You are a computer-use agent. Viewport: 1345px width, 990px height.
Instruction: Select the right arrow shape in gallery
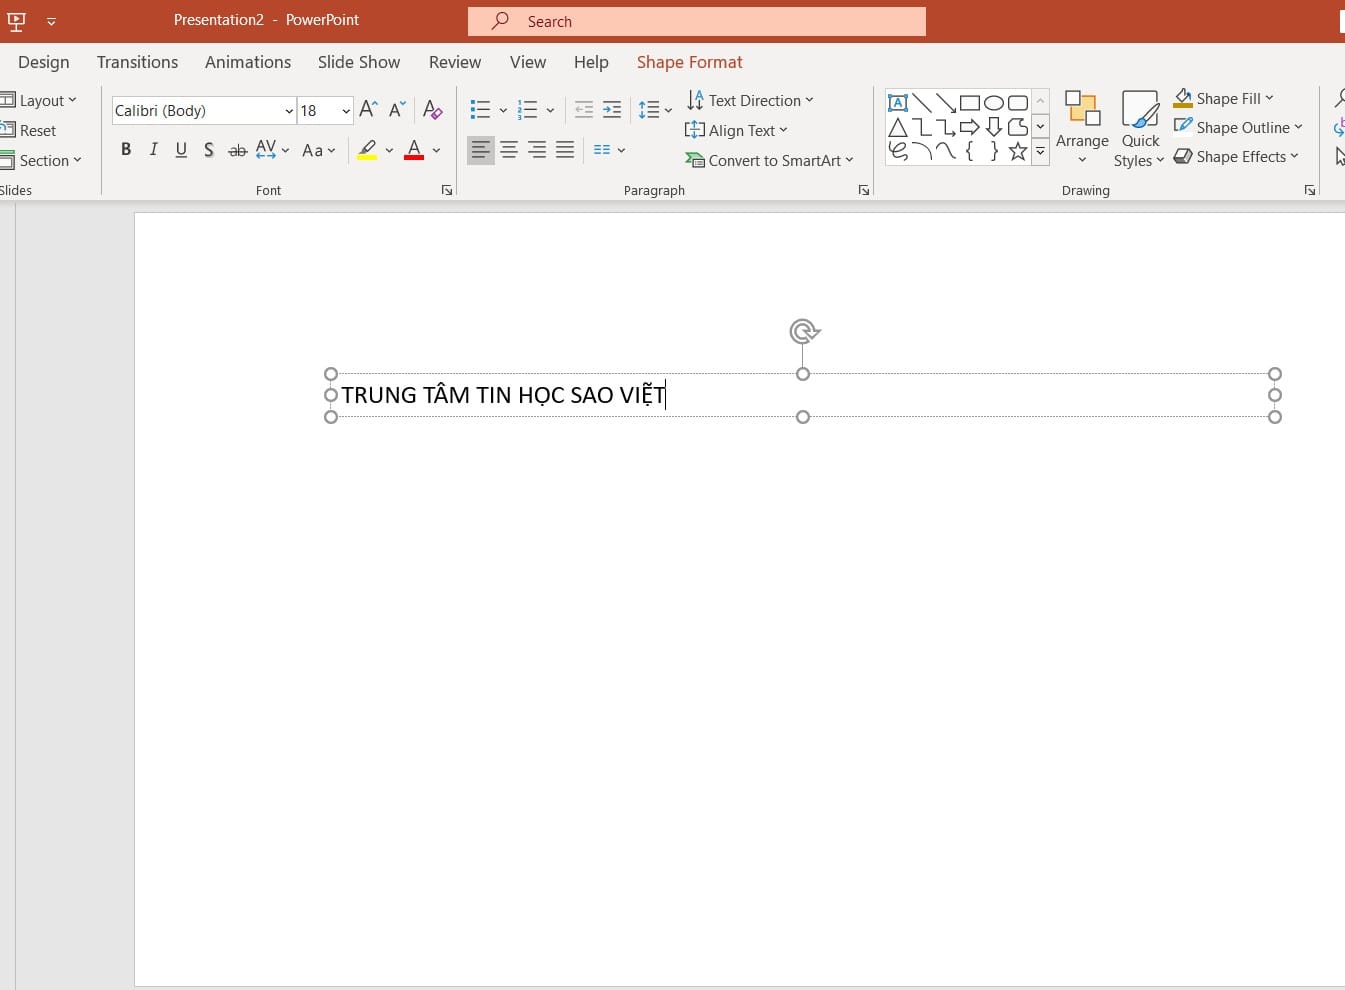[969, 127]
